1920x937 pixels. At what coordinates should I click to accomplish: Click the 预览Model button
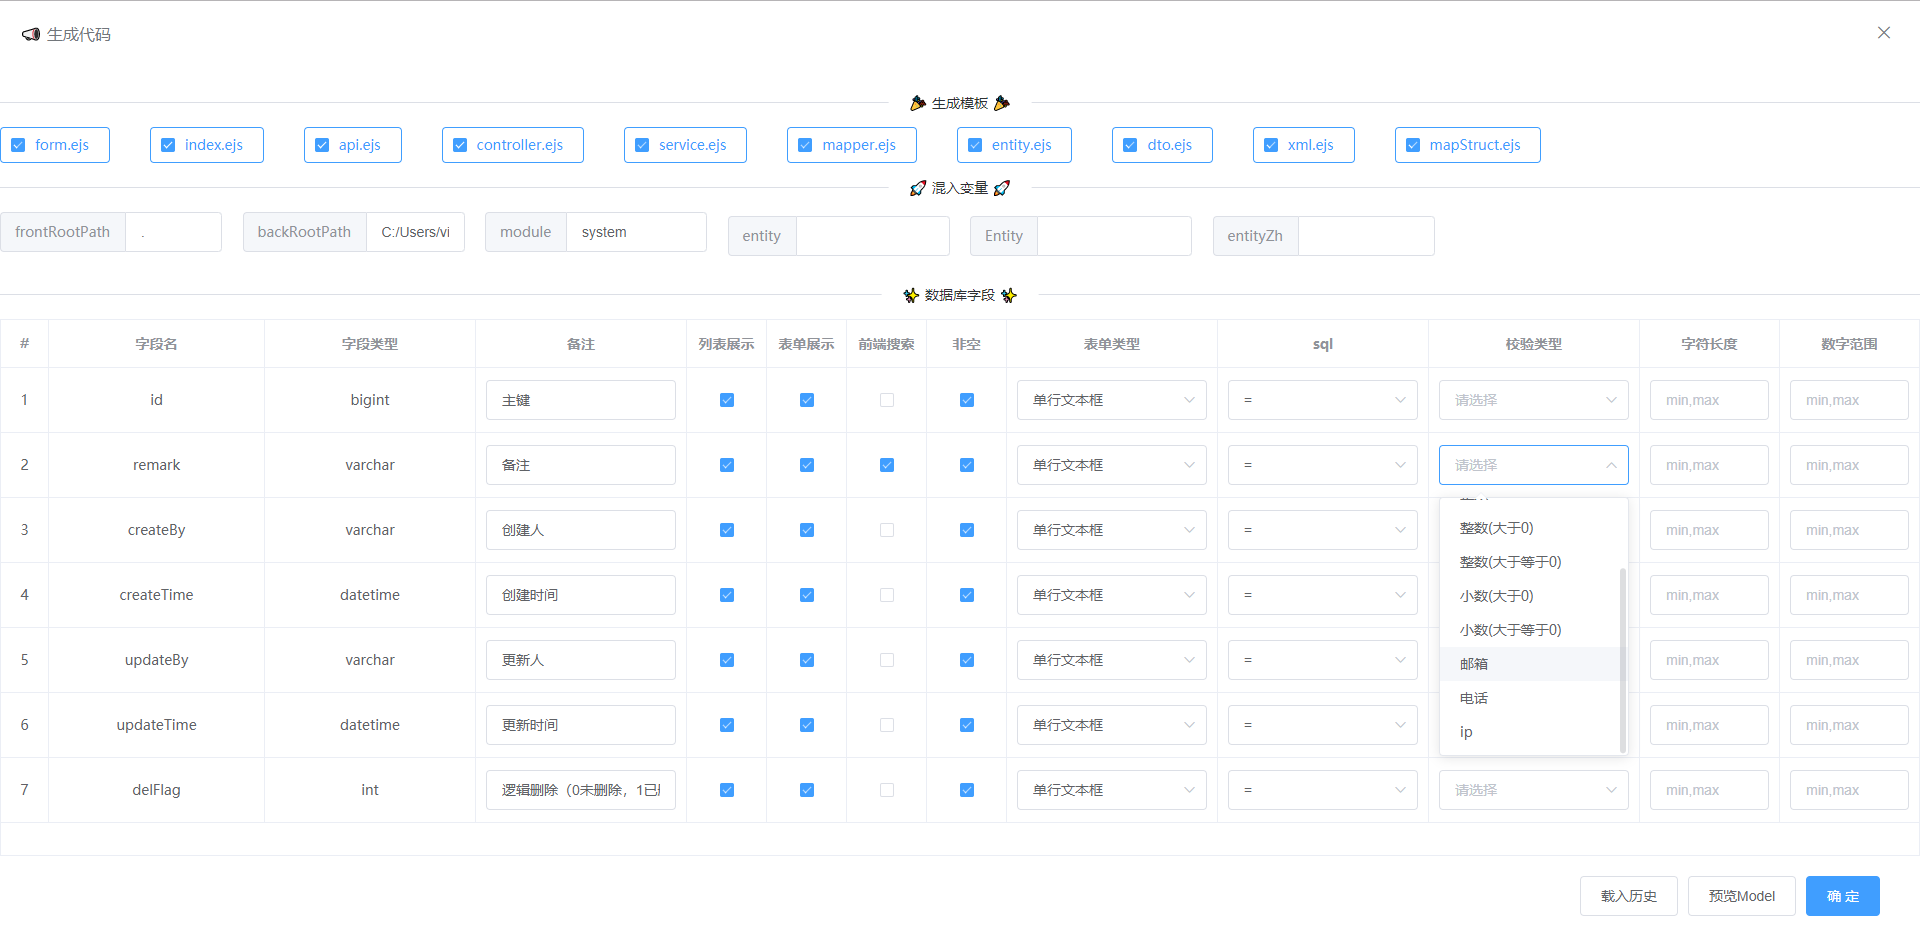[1742, 896]
